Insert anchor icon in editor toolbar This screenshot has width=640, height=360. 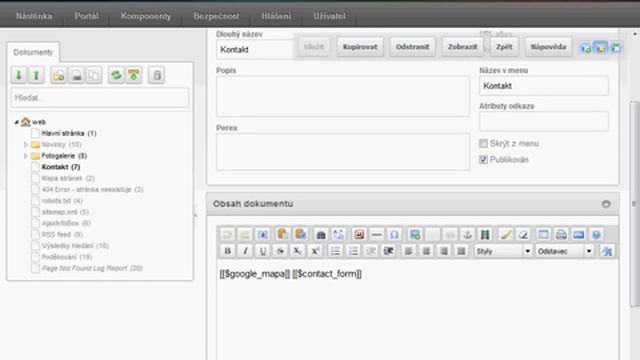[467, 234]
